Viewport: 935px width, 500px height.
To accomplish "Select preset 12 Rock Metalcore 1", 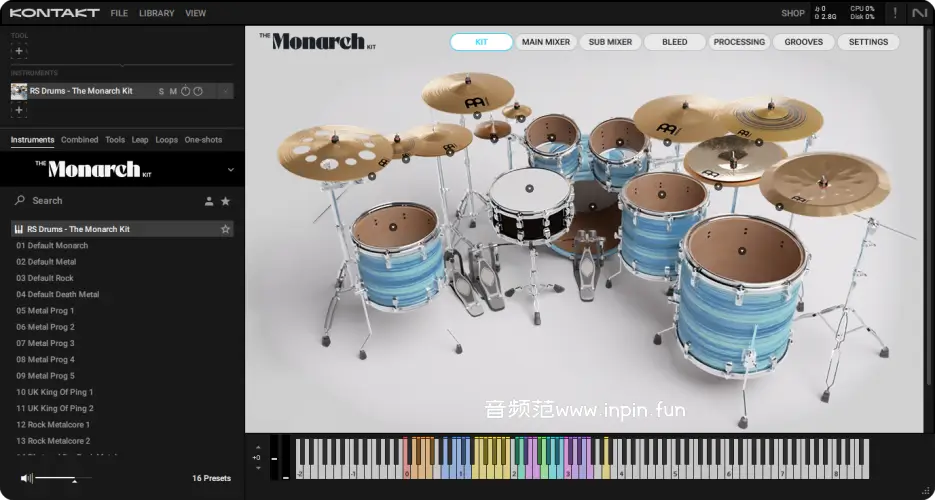I will click(53, 424).
